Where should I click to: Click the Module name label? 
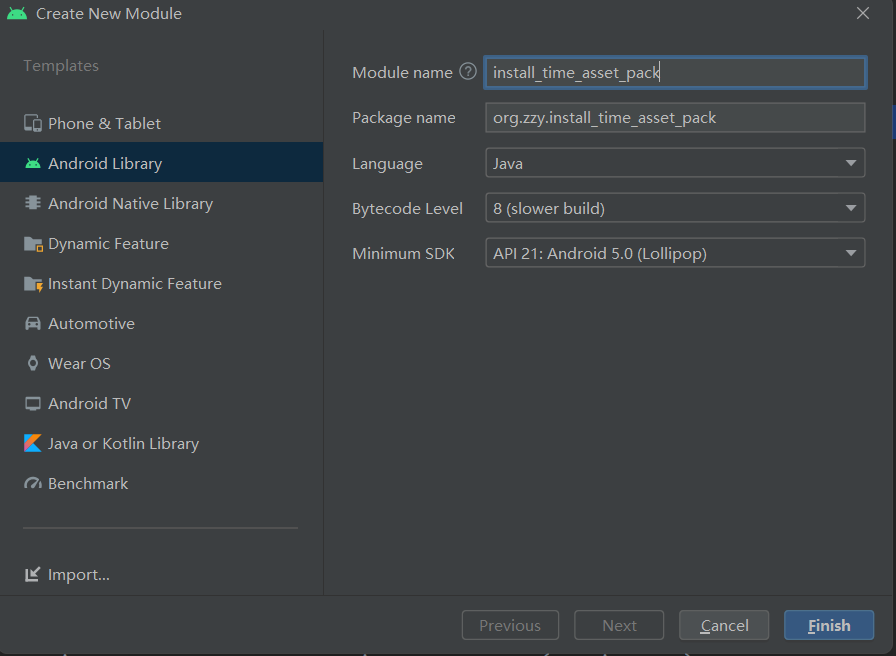(x=402, y=73)
